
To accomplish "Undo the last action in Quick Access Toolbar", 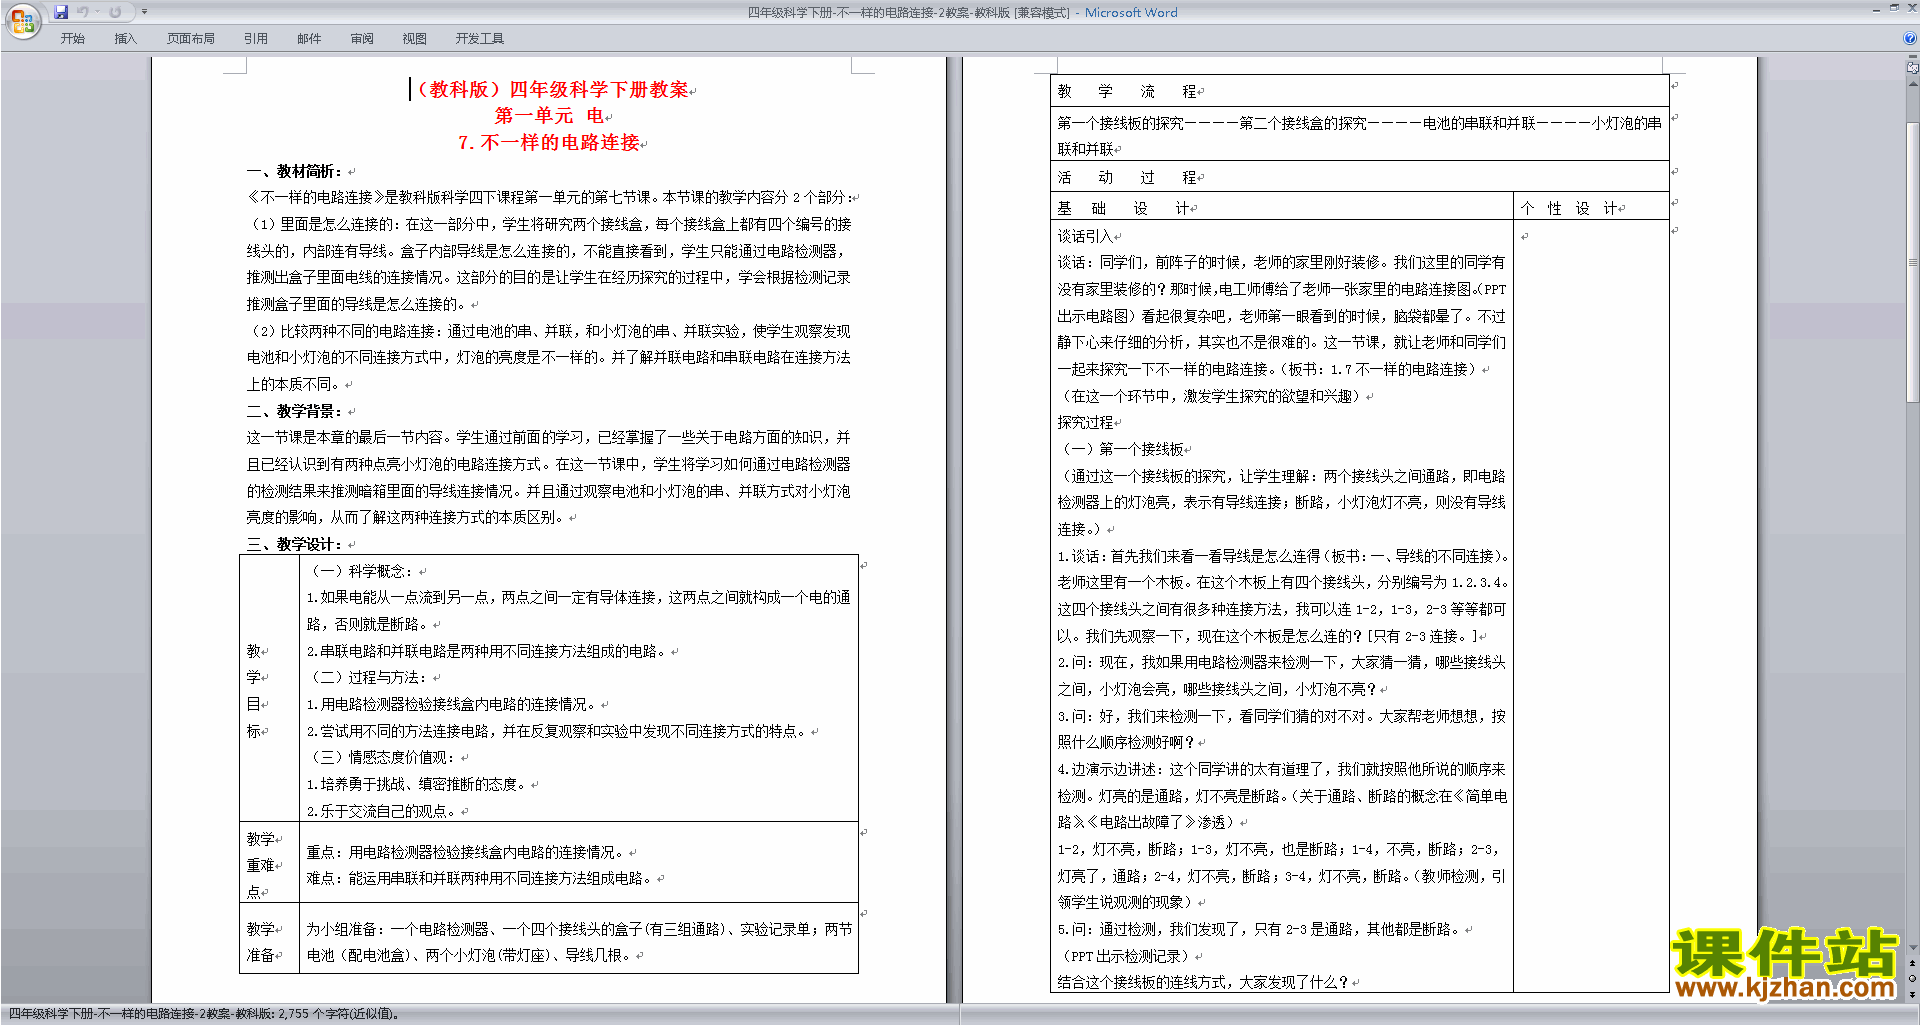I will click(x=83, y=12).
